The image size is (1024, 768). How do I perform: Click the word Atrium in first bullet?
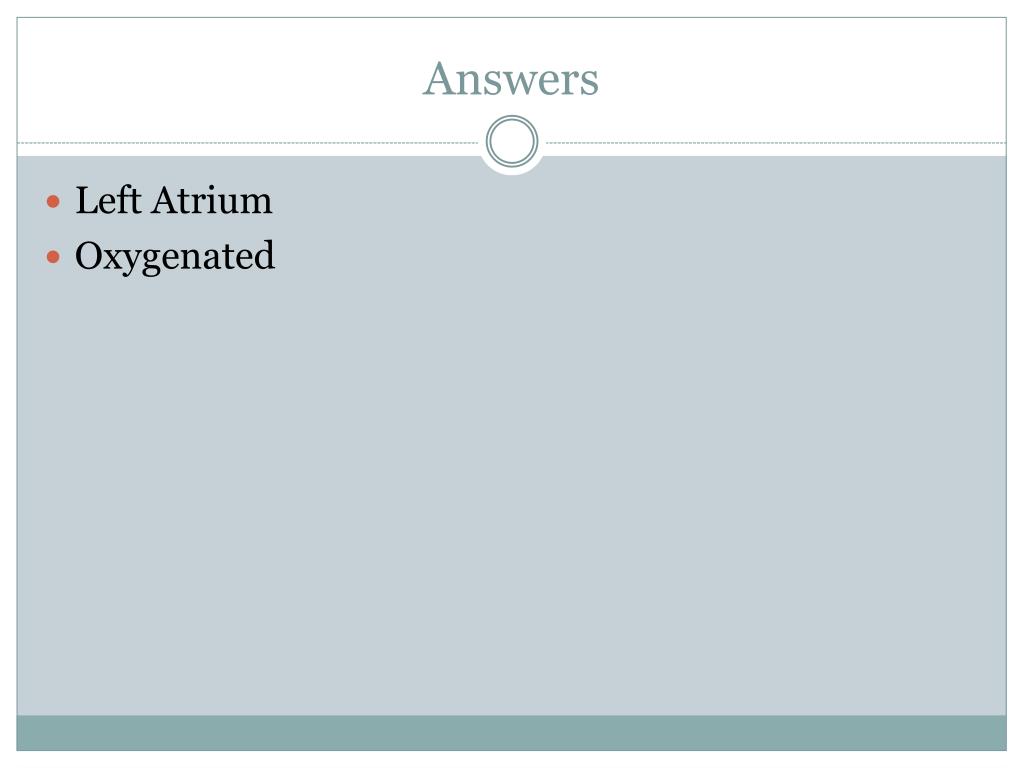[x=212, y=200]
